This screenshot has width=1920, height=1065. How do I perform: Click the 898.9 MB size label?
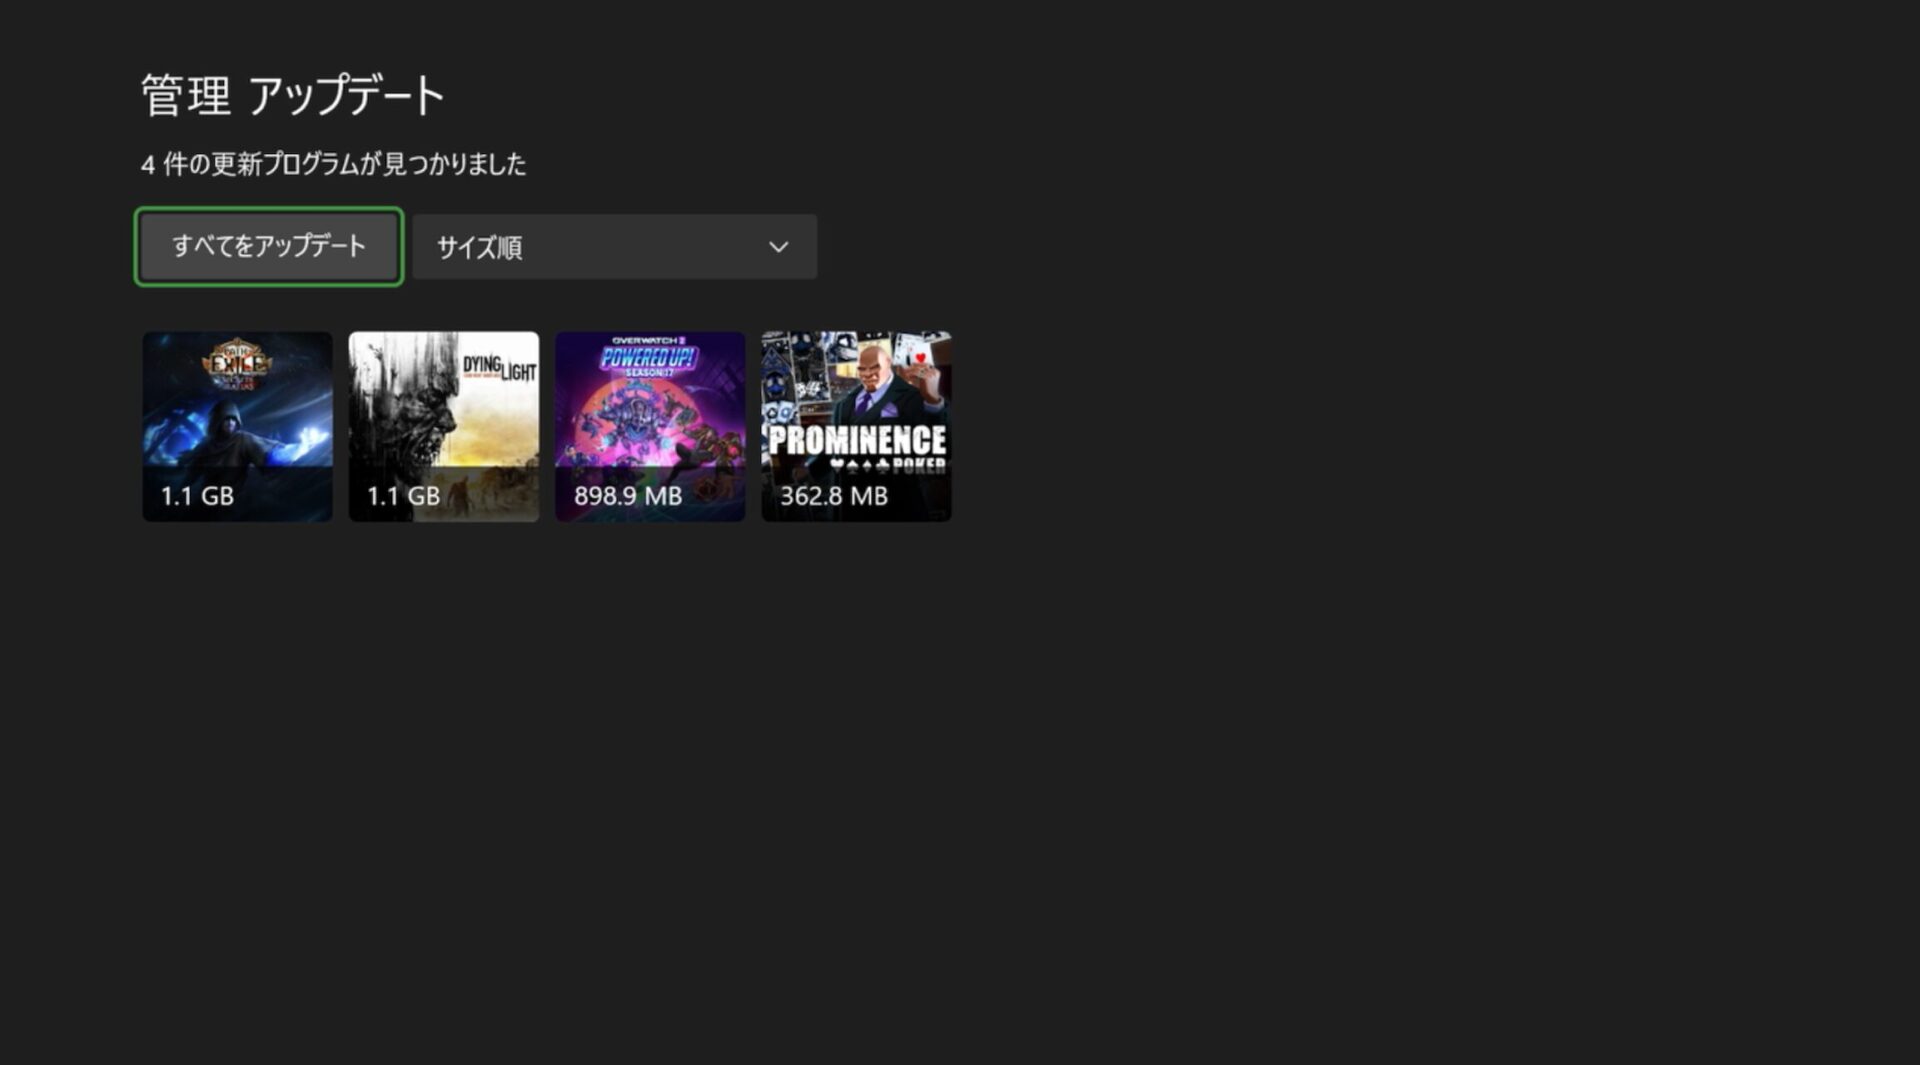(627, 496)
